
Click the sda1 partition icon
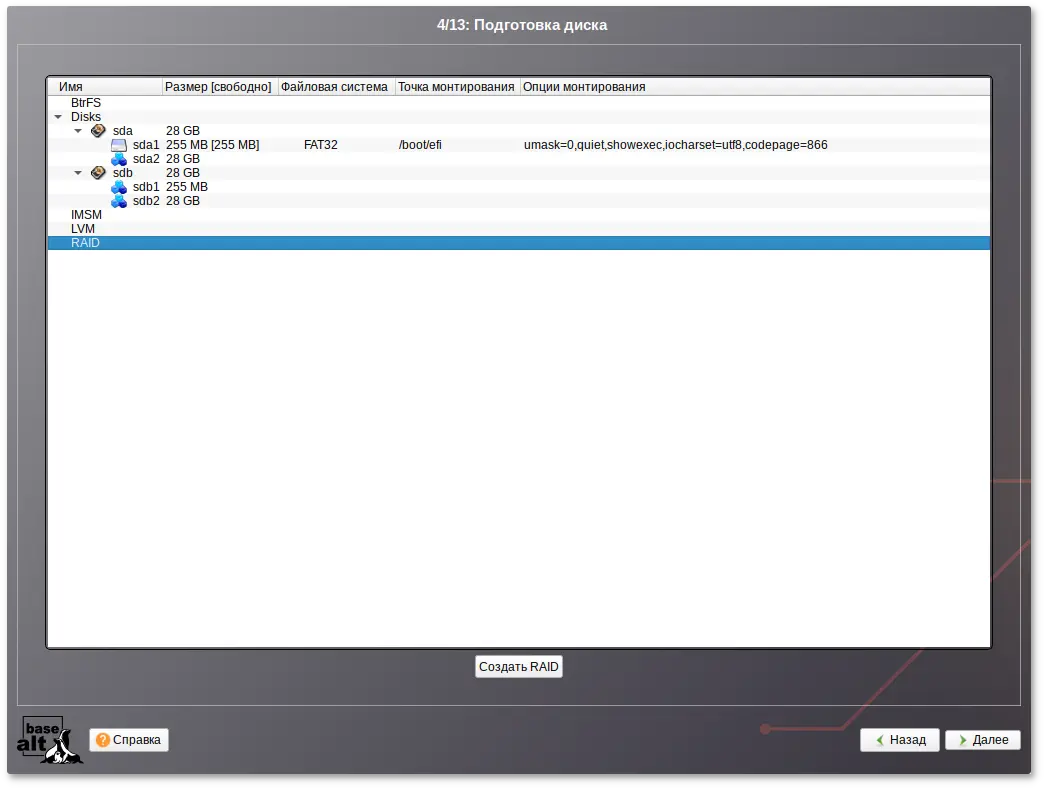(x=119, y=145)
